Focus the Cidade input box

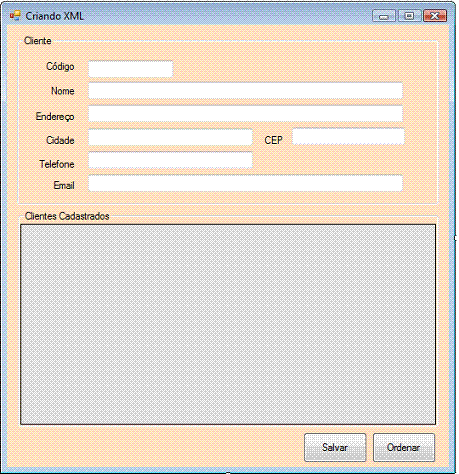[x=170, y=137]
